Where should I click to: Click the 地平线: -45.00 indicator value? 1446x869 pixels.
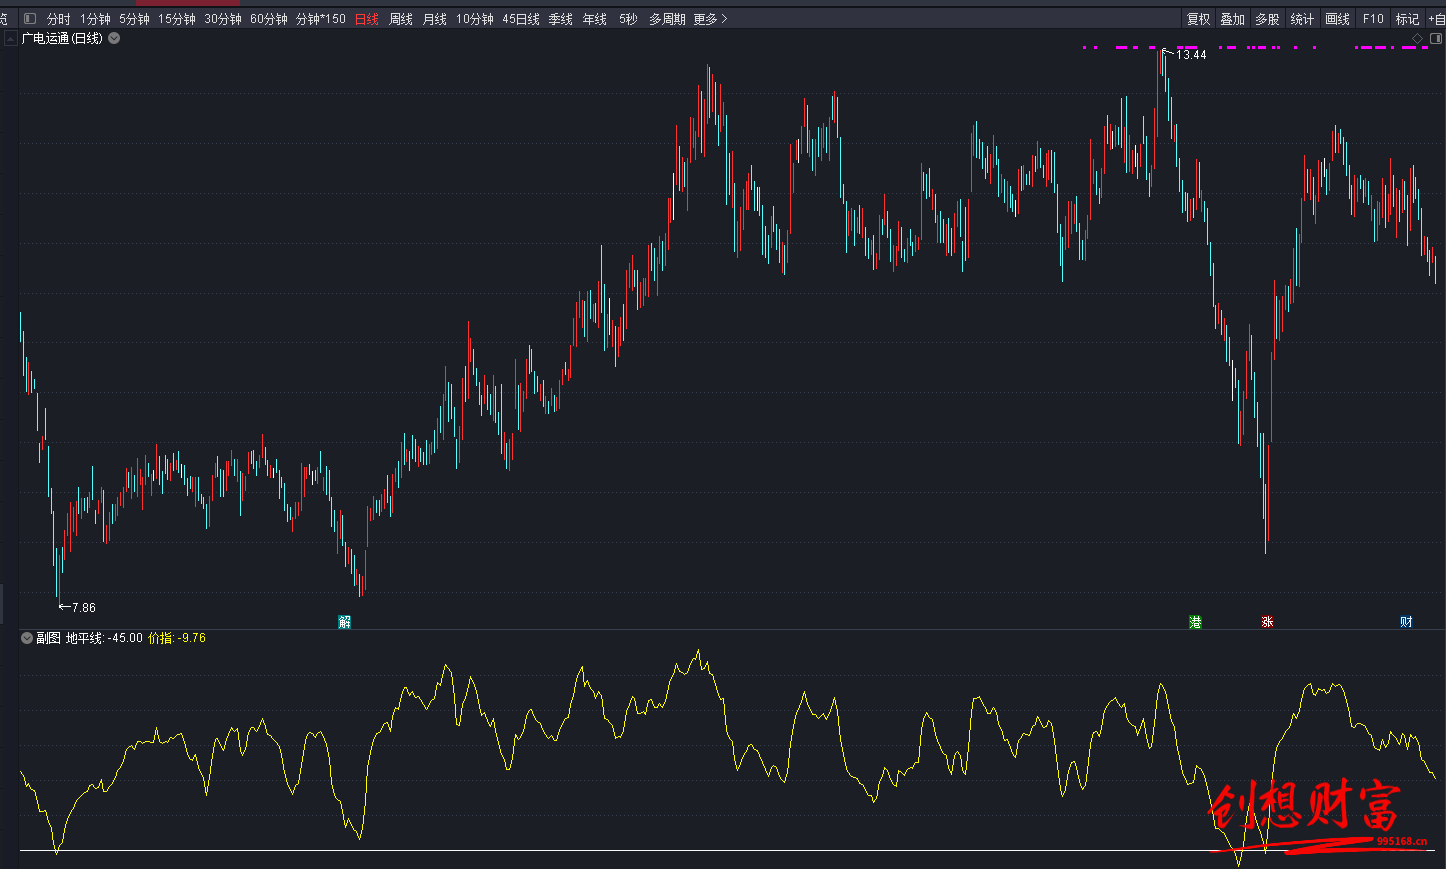click(x=104, y=638)
